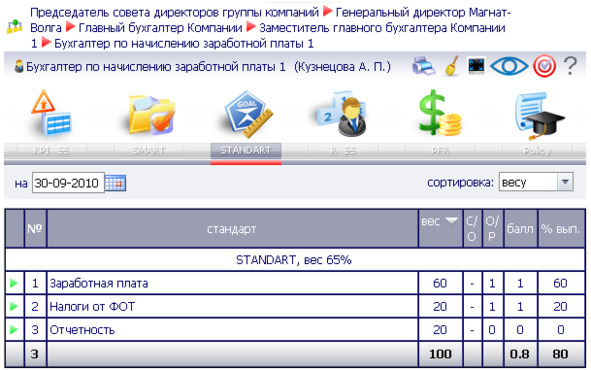Viewport: 591px width, 370px height.
Task: Switch to the SMART tab
Action: pyautogui.click(x=149, y=150)
